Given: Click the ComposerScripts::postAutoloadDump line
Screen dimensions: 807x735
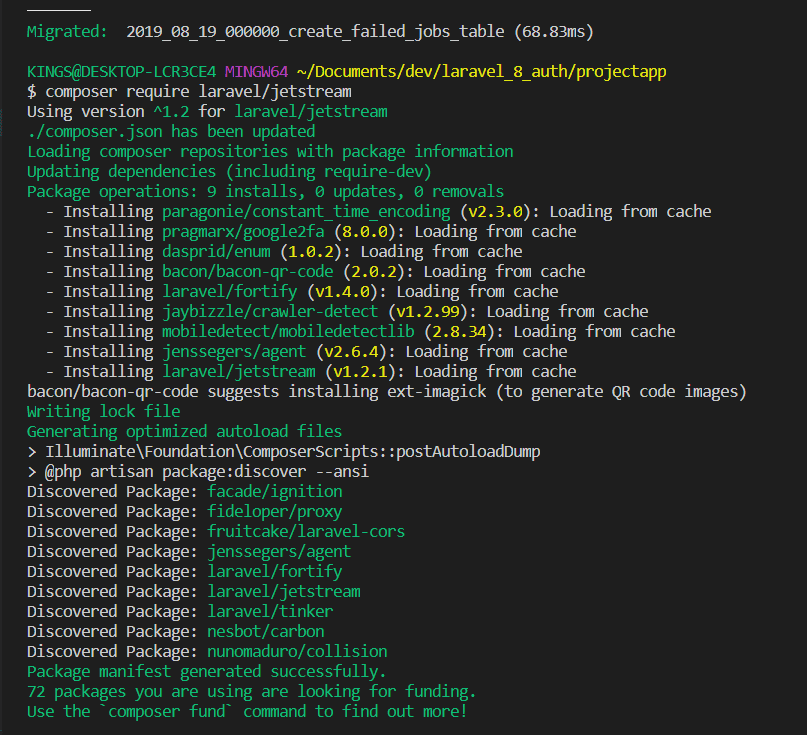Looking at the screenshot, I should 284,451.
